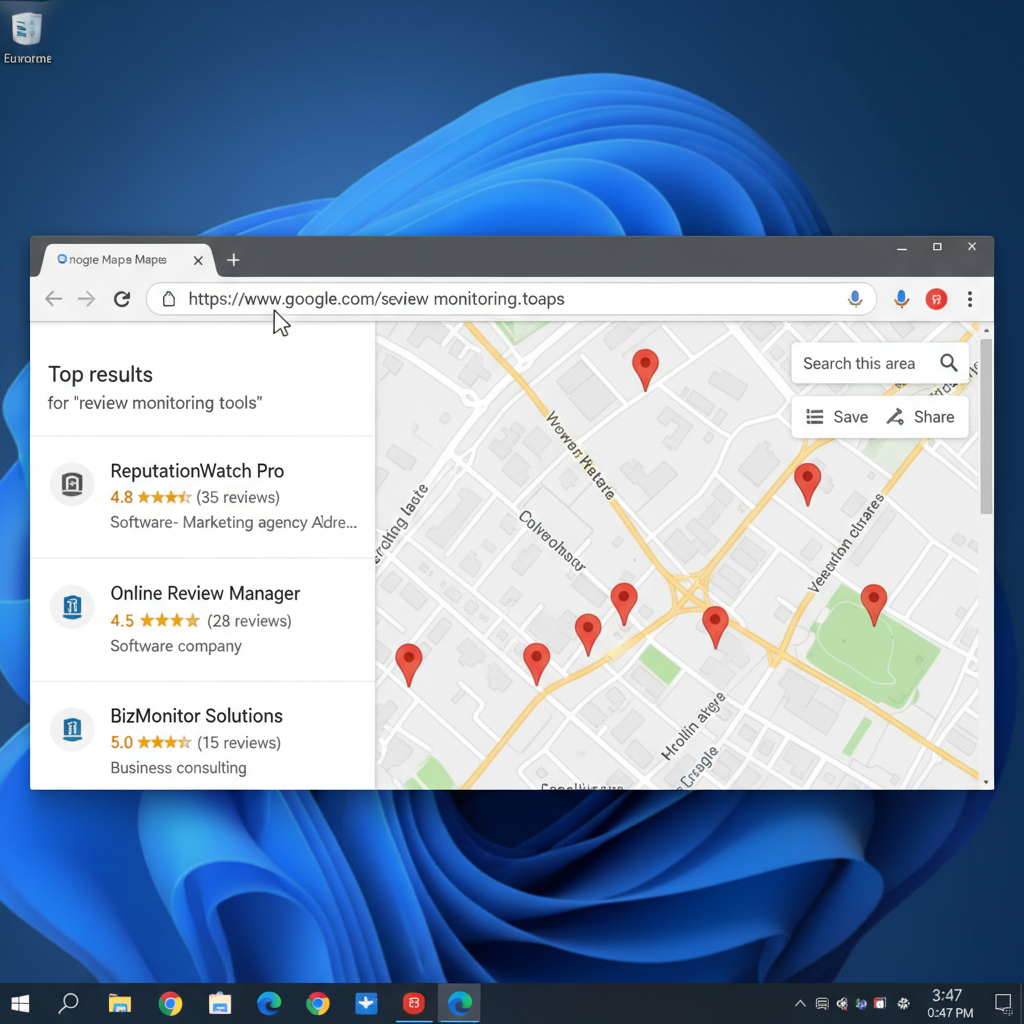This screenshot has width=1024, height=1024.
Task: Open the blue download-arrow app in taskbar
Action: 366,1003
